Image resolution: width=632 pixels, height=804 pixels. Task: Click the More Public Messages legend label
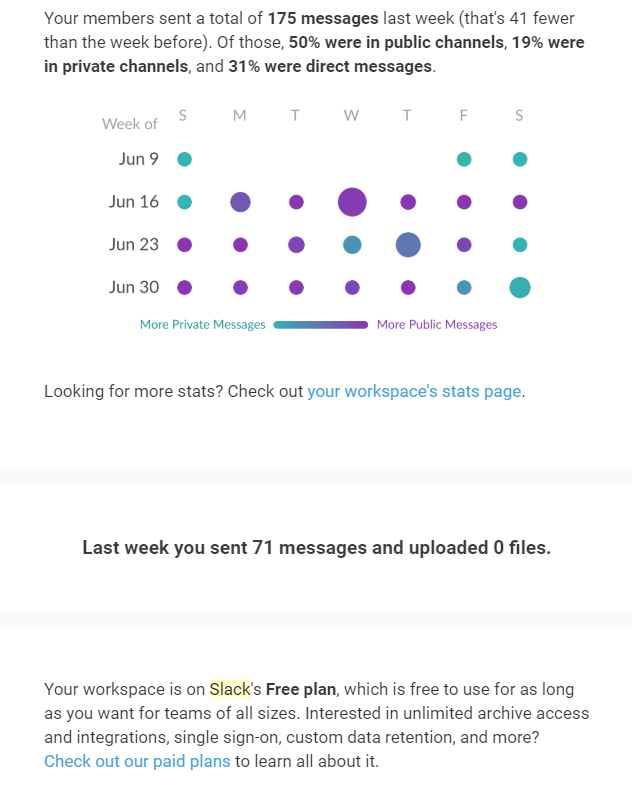pos(437,325)
